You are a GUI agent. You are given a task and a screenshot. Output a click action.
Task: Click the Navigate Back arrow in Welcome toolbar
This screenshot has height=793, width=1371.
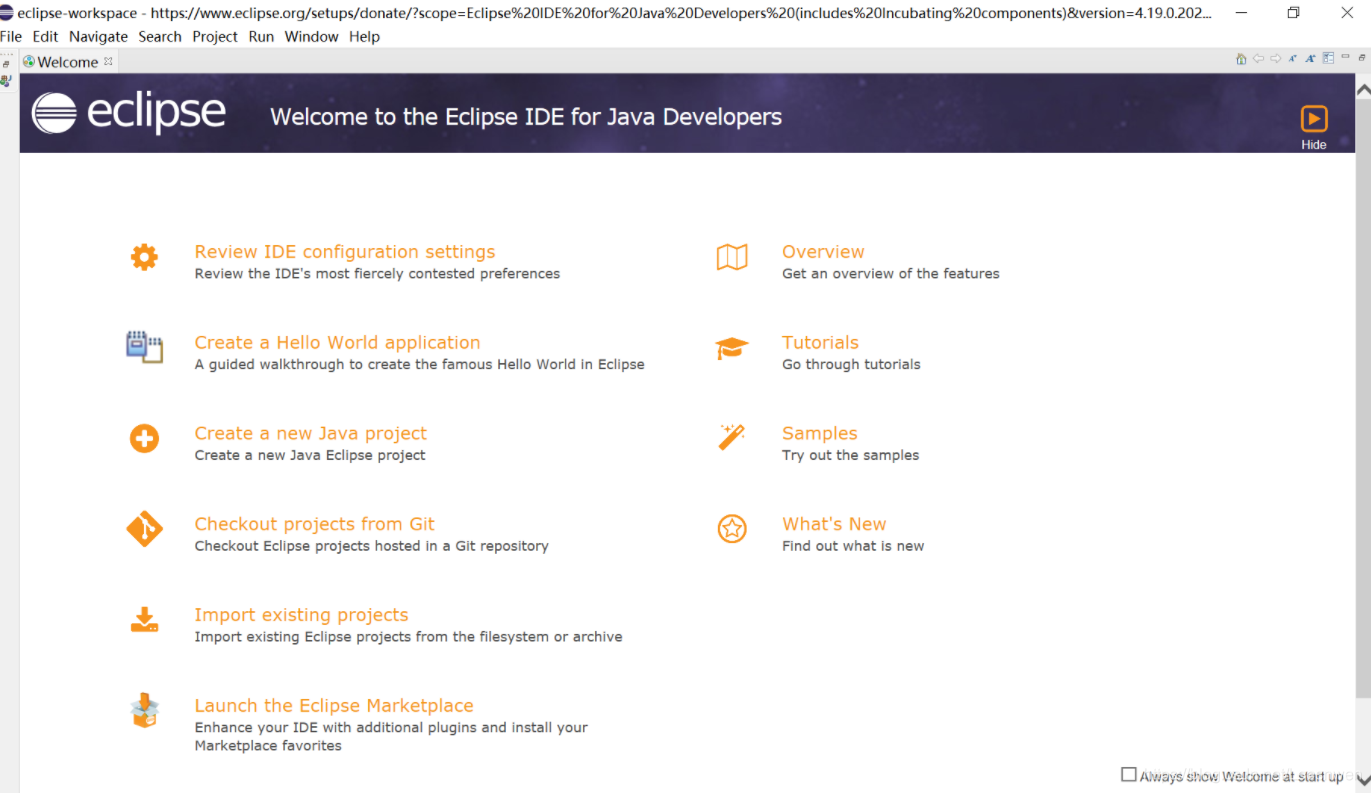(1258, 58)
